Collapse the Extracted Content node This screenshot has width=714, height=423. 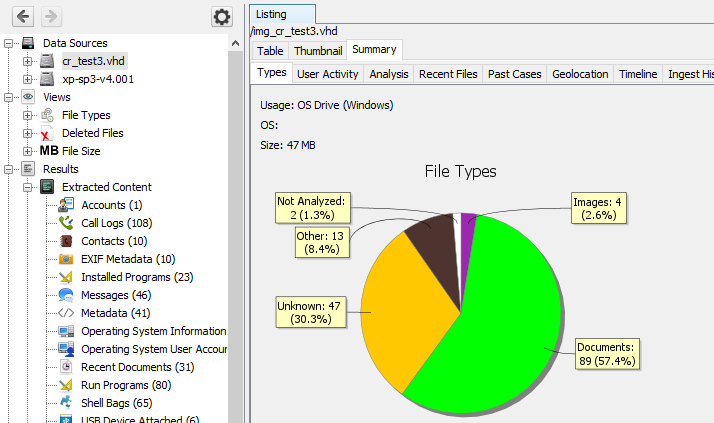tap(27, 187)
